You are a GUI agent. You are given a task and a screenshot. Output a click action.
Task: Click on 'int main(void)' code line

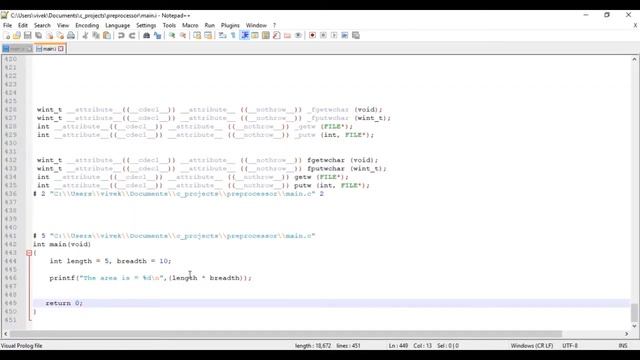coord(62,244)
